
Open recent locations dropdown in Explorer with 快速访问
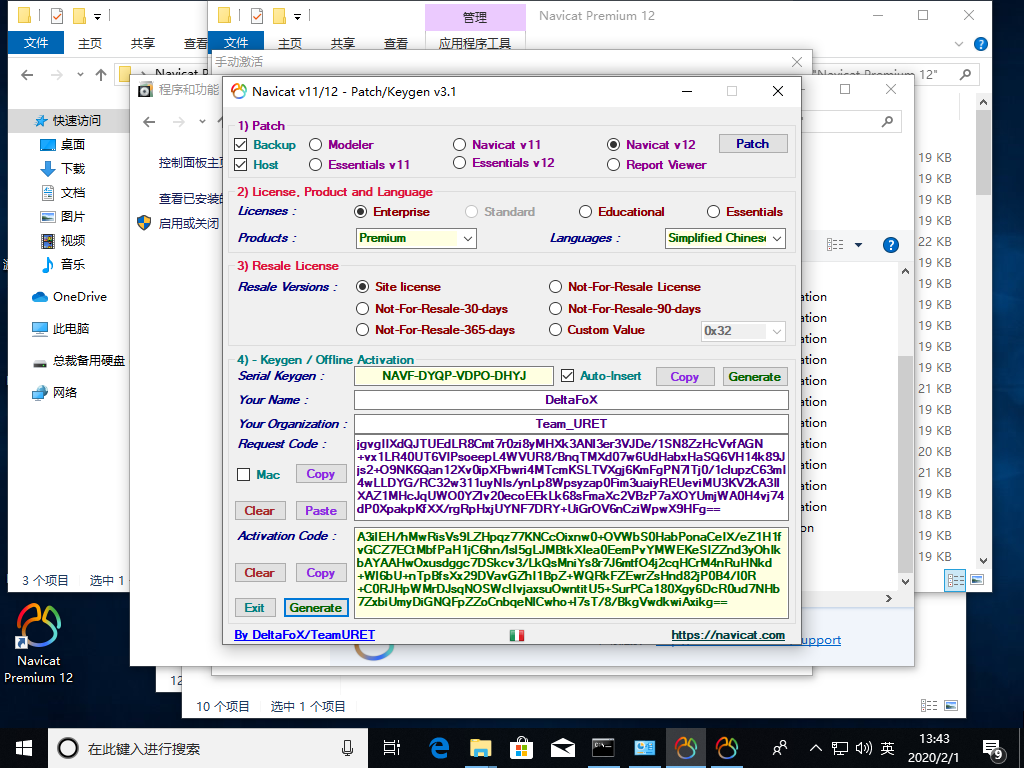pos(80,74)
